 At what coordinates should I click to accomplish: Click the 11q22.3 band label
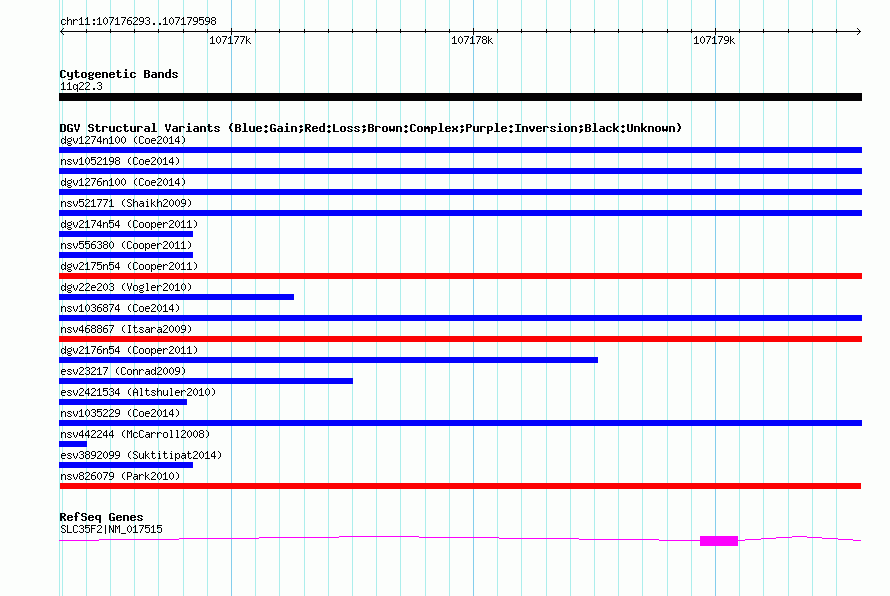pyautogui.click(x=81, y=86)
